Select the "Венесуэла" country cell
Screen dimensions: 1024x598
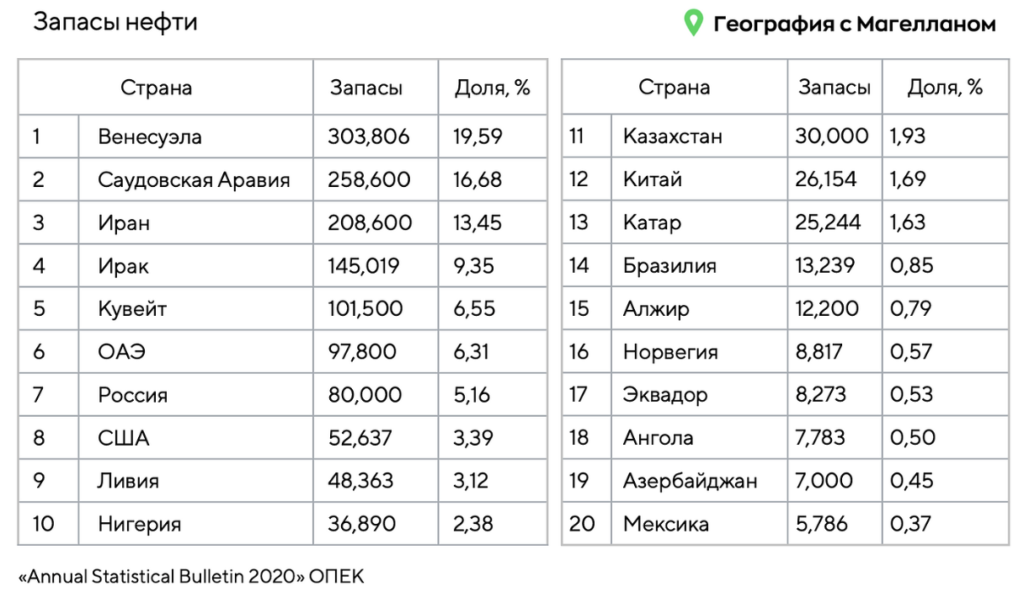click(x=150, y=137)
